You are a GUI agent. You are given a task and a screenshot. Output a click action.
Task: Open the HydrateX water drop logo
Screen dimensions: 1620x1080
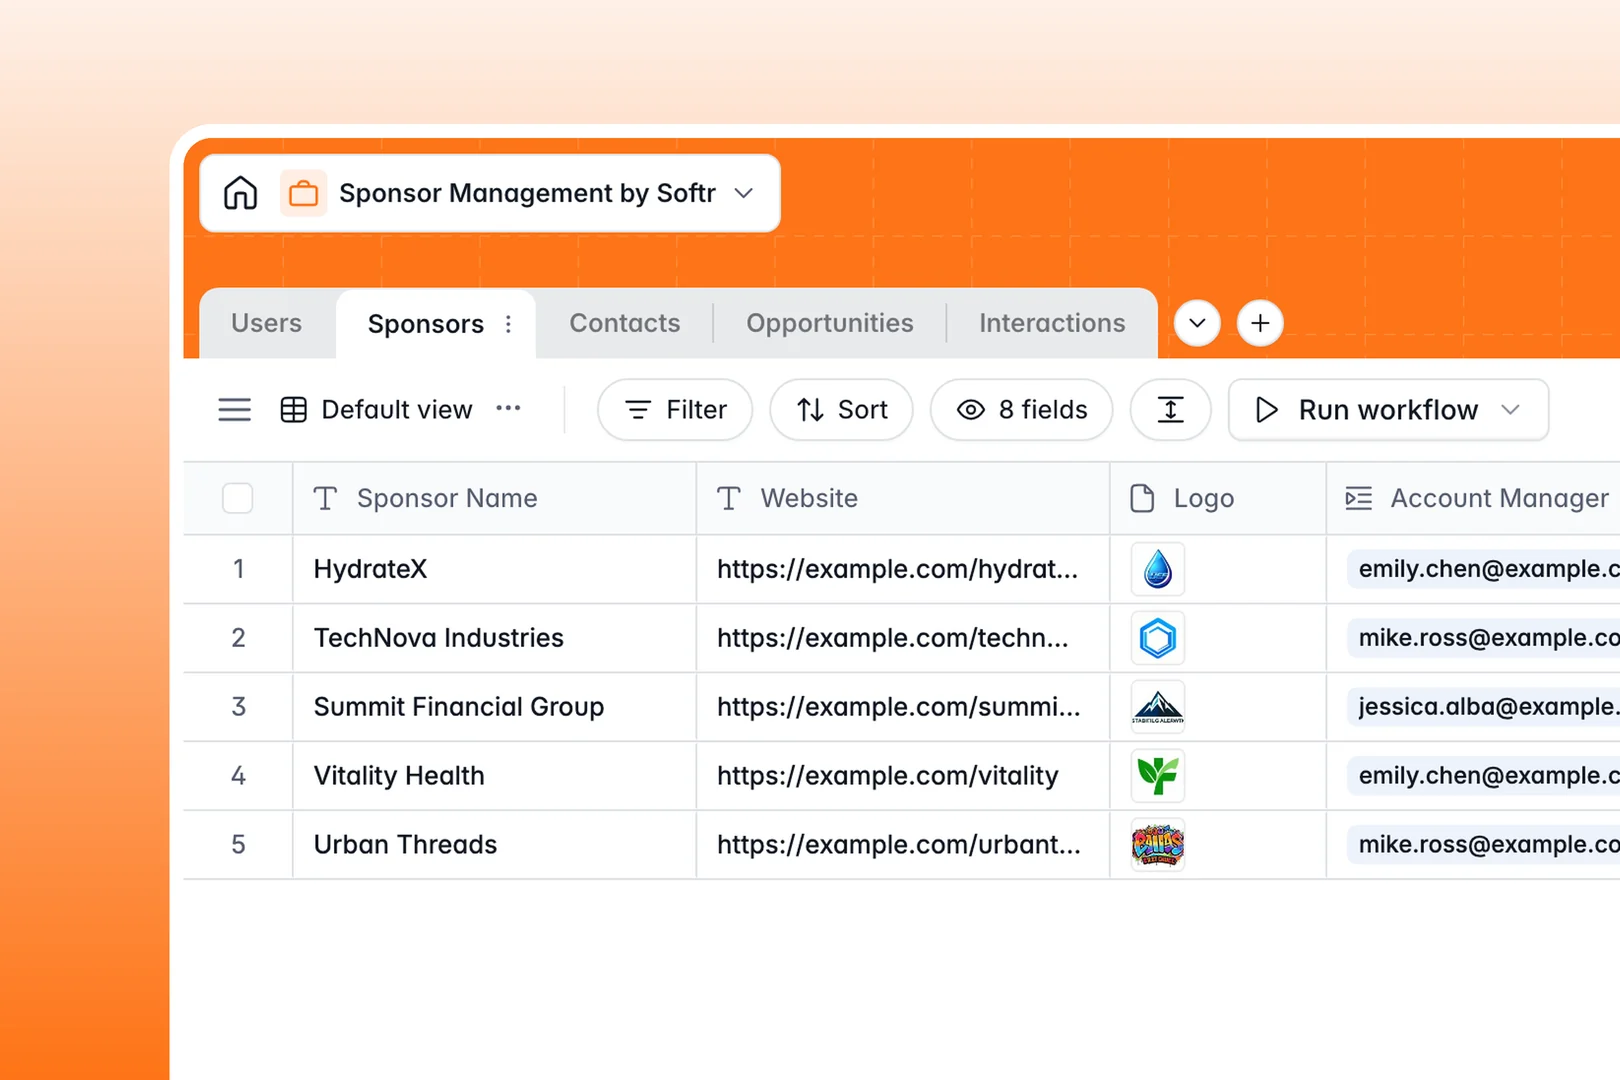1158,569
